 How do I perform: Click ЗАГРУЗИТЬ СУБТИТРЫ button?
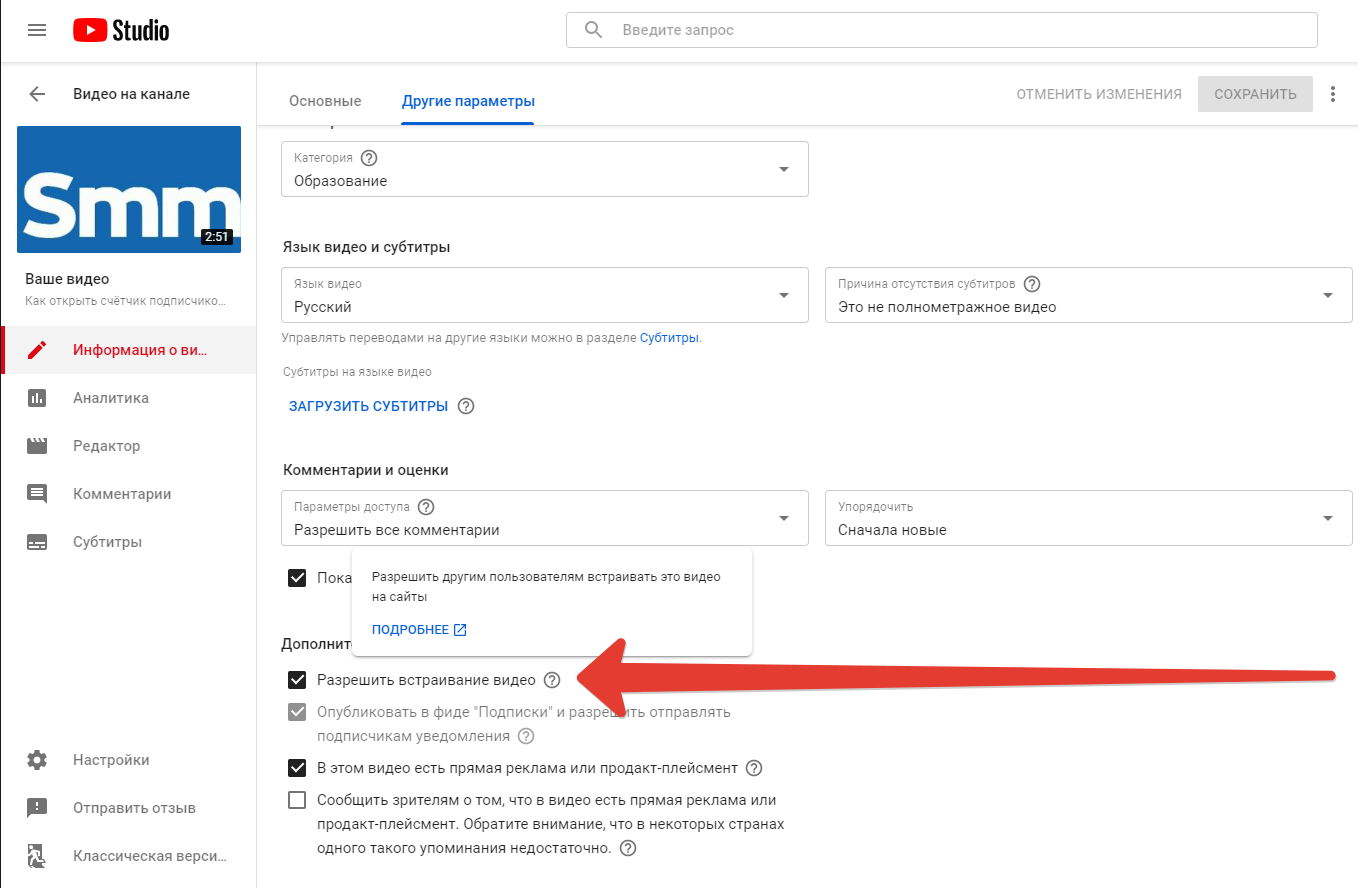click(369, 406)
